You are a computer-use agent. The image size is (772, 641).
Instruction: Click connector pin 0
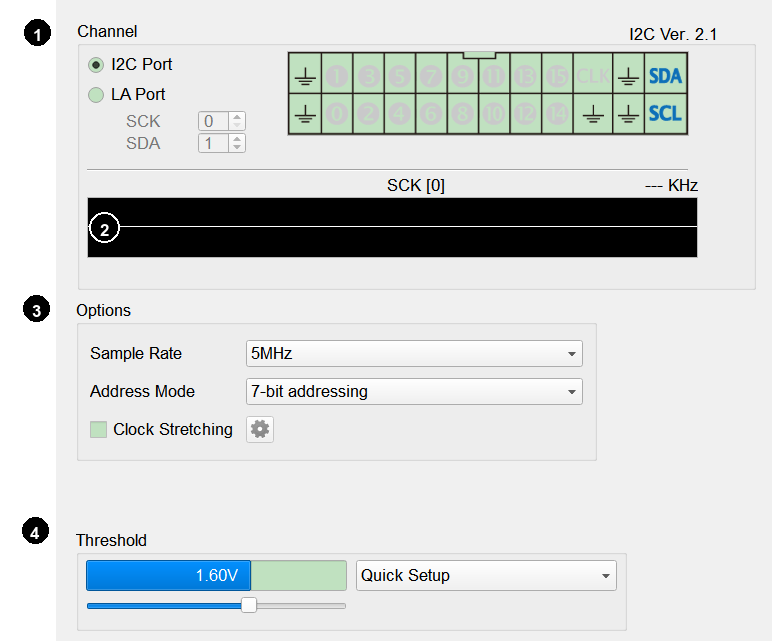point(337,114)
